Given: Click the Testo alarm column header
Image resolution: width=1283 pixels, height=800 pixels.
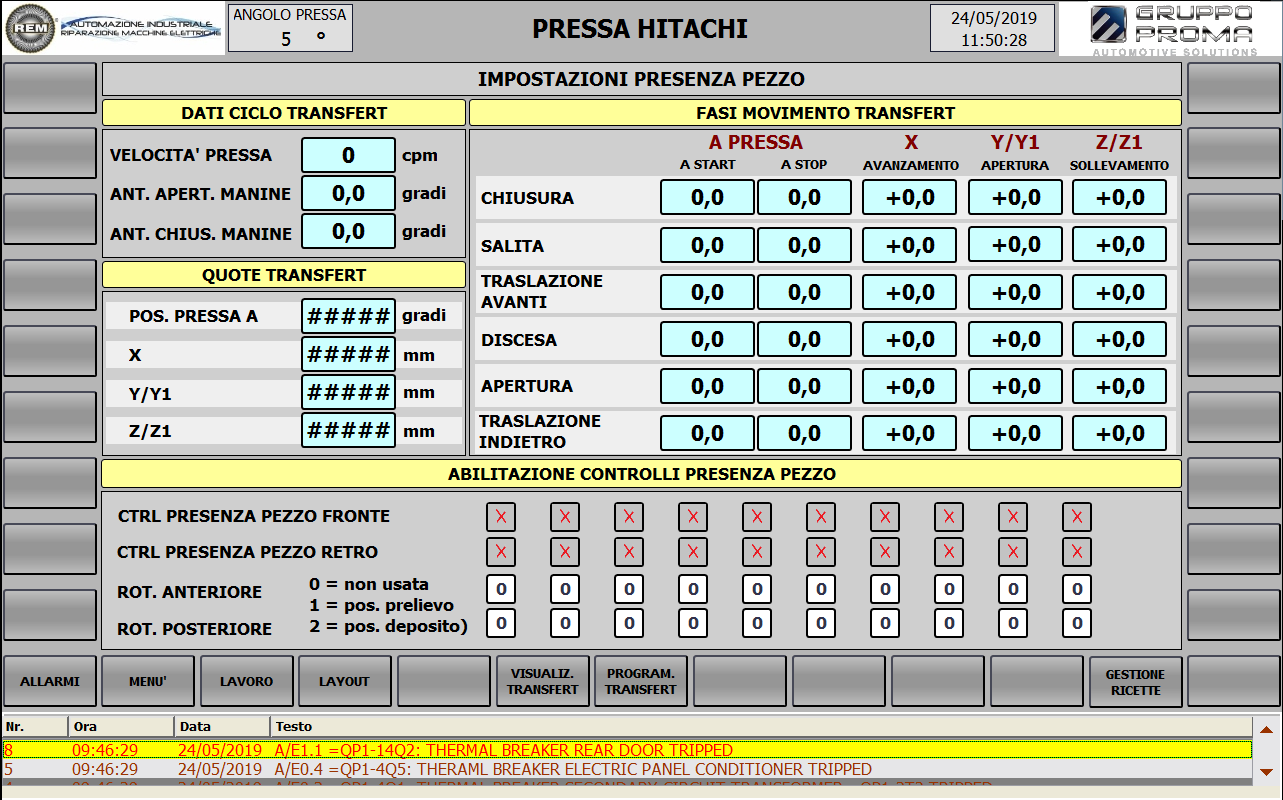Looking at the screenshot, I should (761, 726).
